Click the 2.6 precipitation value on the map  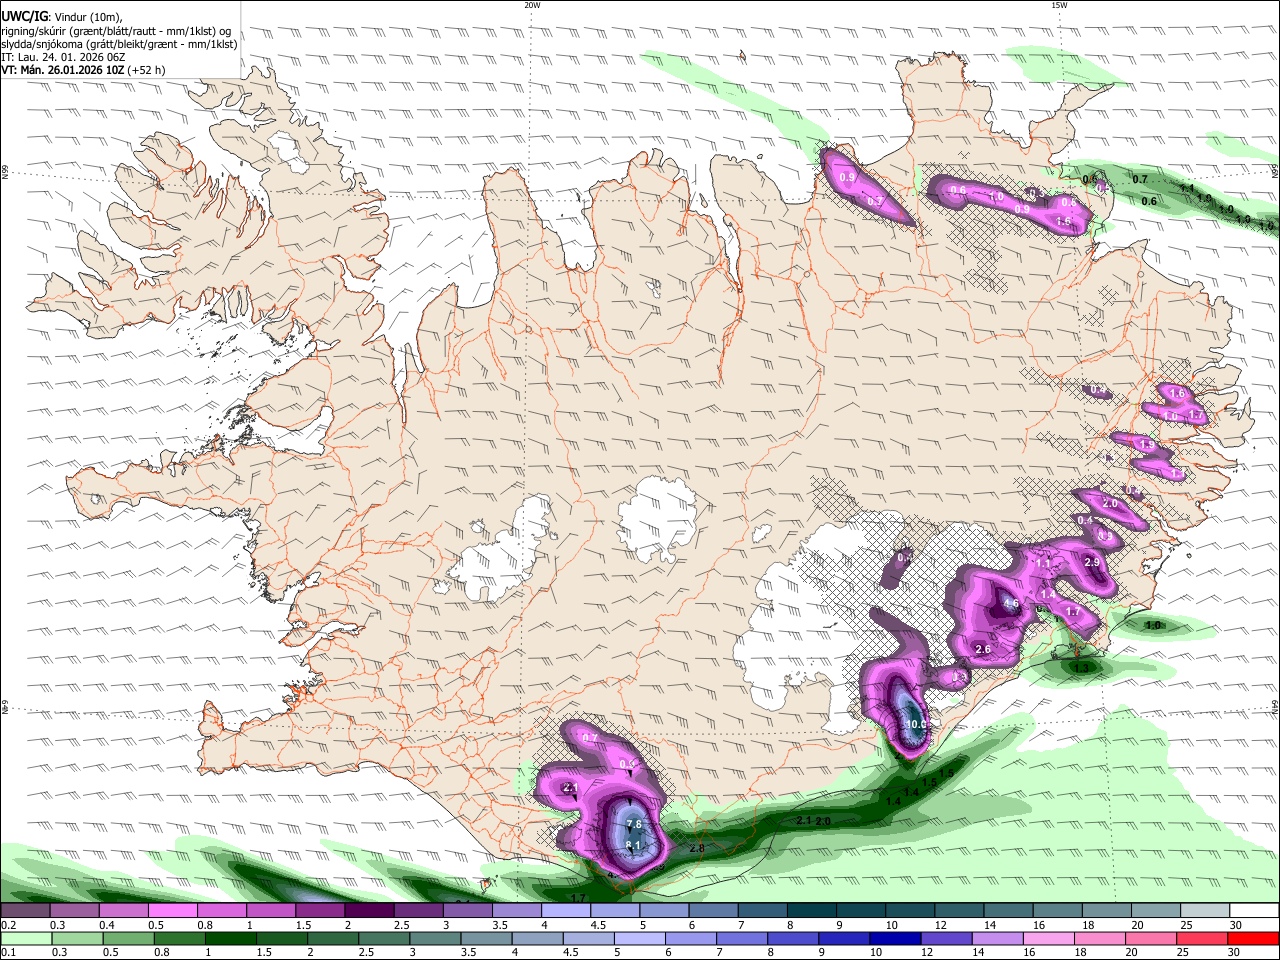983,650
